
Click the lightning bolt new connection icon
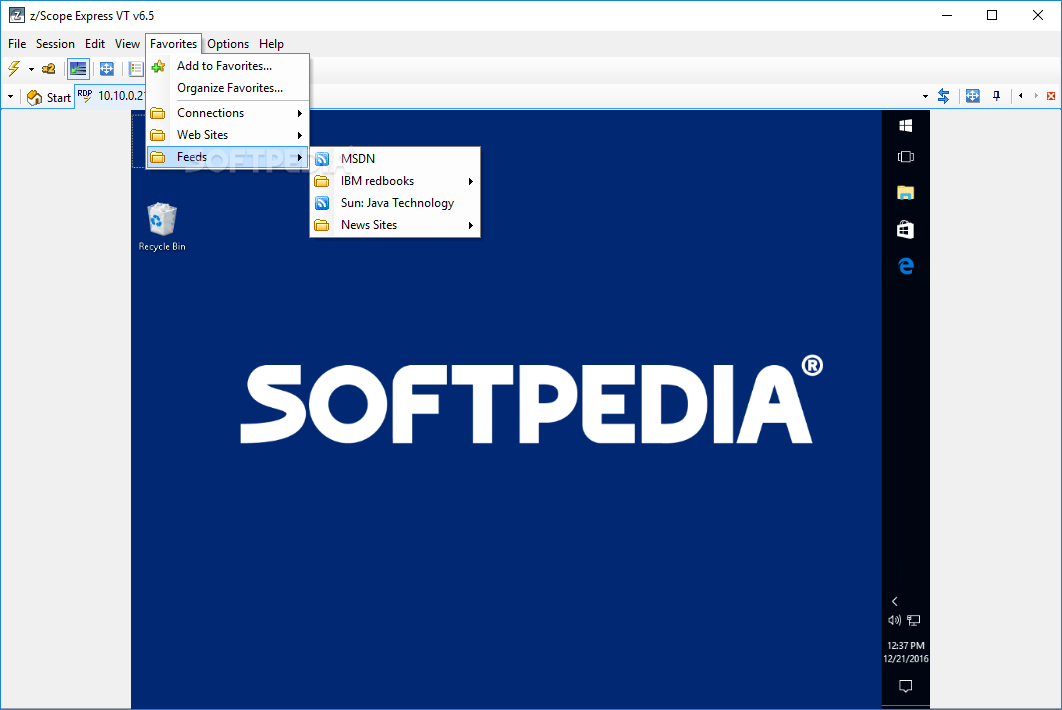coord(14,68)
